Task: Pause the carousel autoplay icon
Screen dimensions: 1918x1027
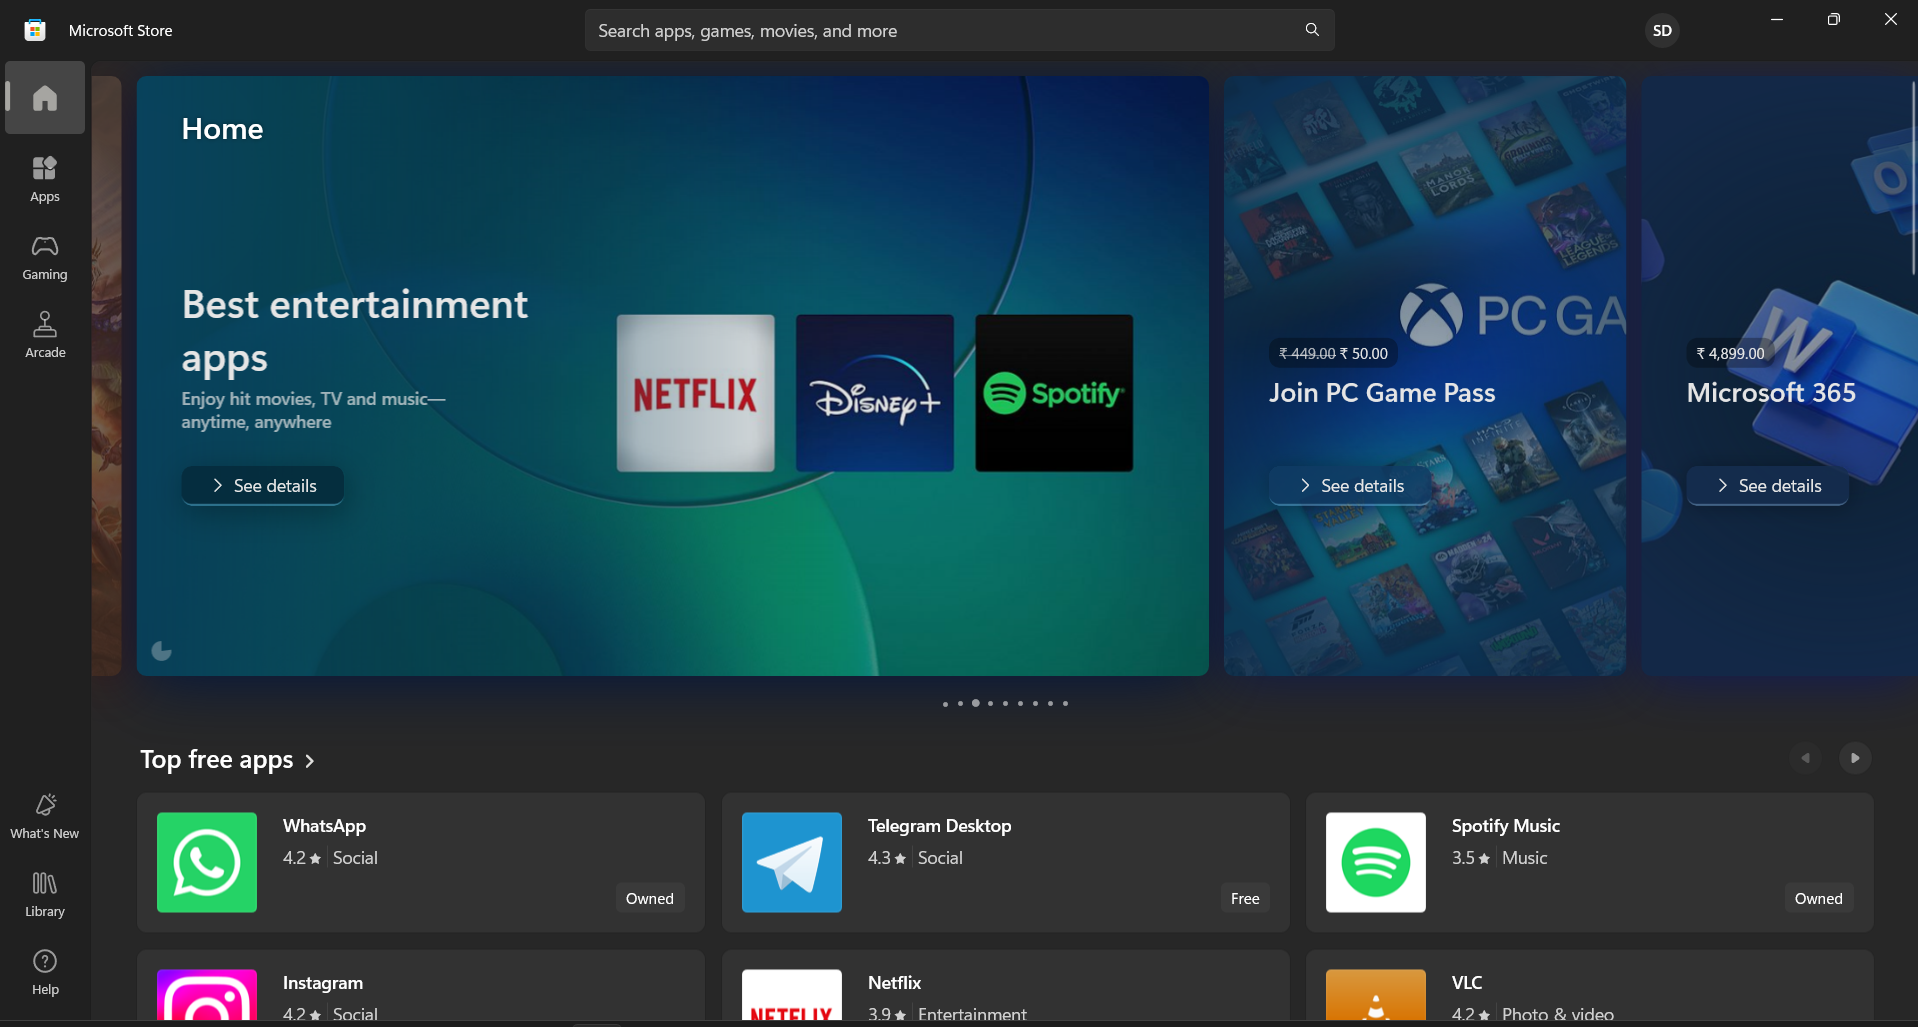Action: click(x=161, y=651)
